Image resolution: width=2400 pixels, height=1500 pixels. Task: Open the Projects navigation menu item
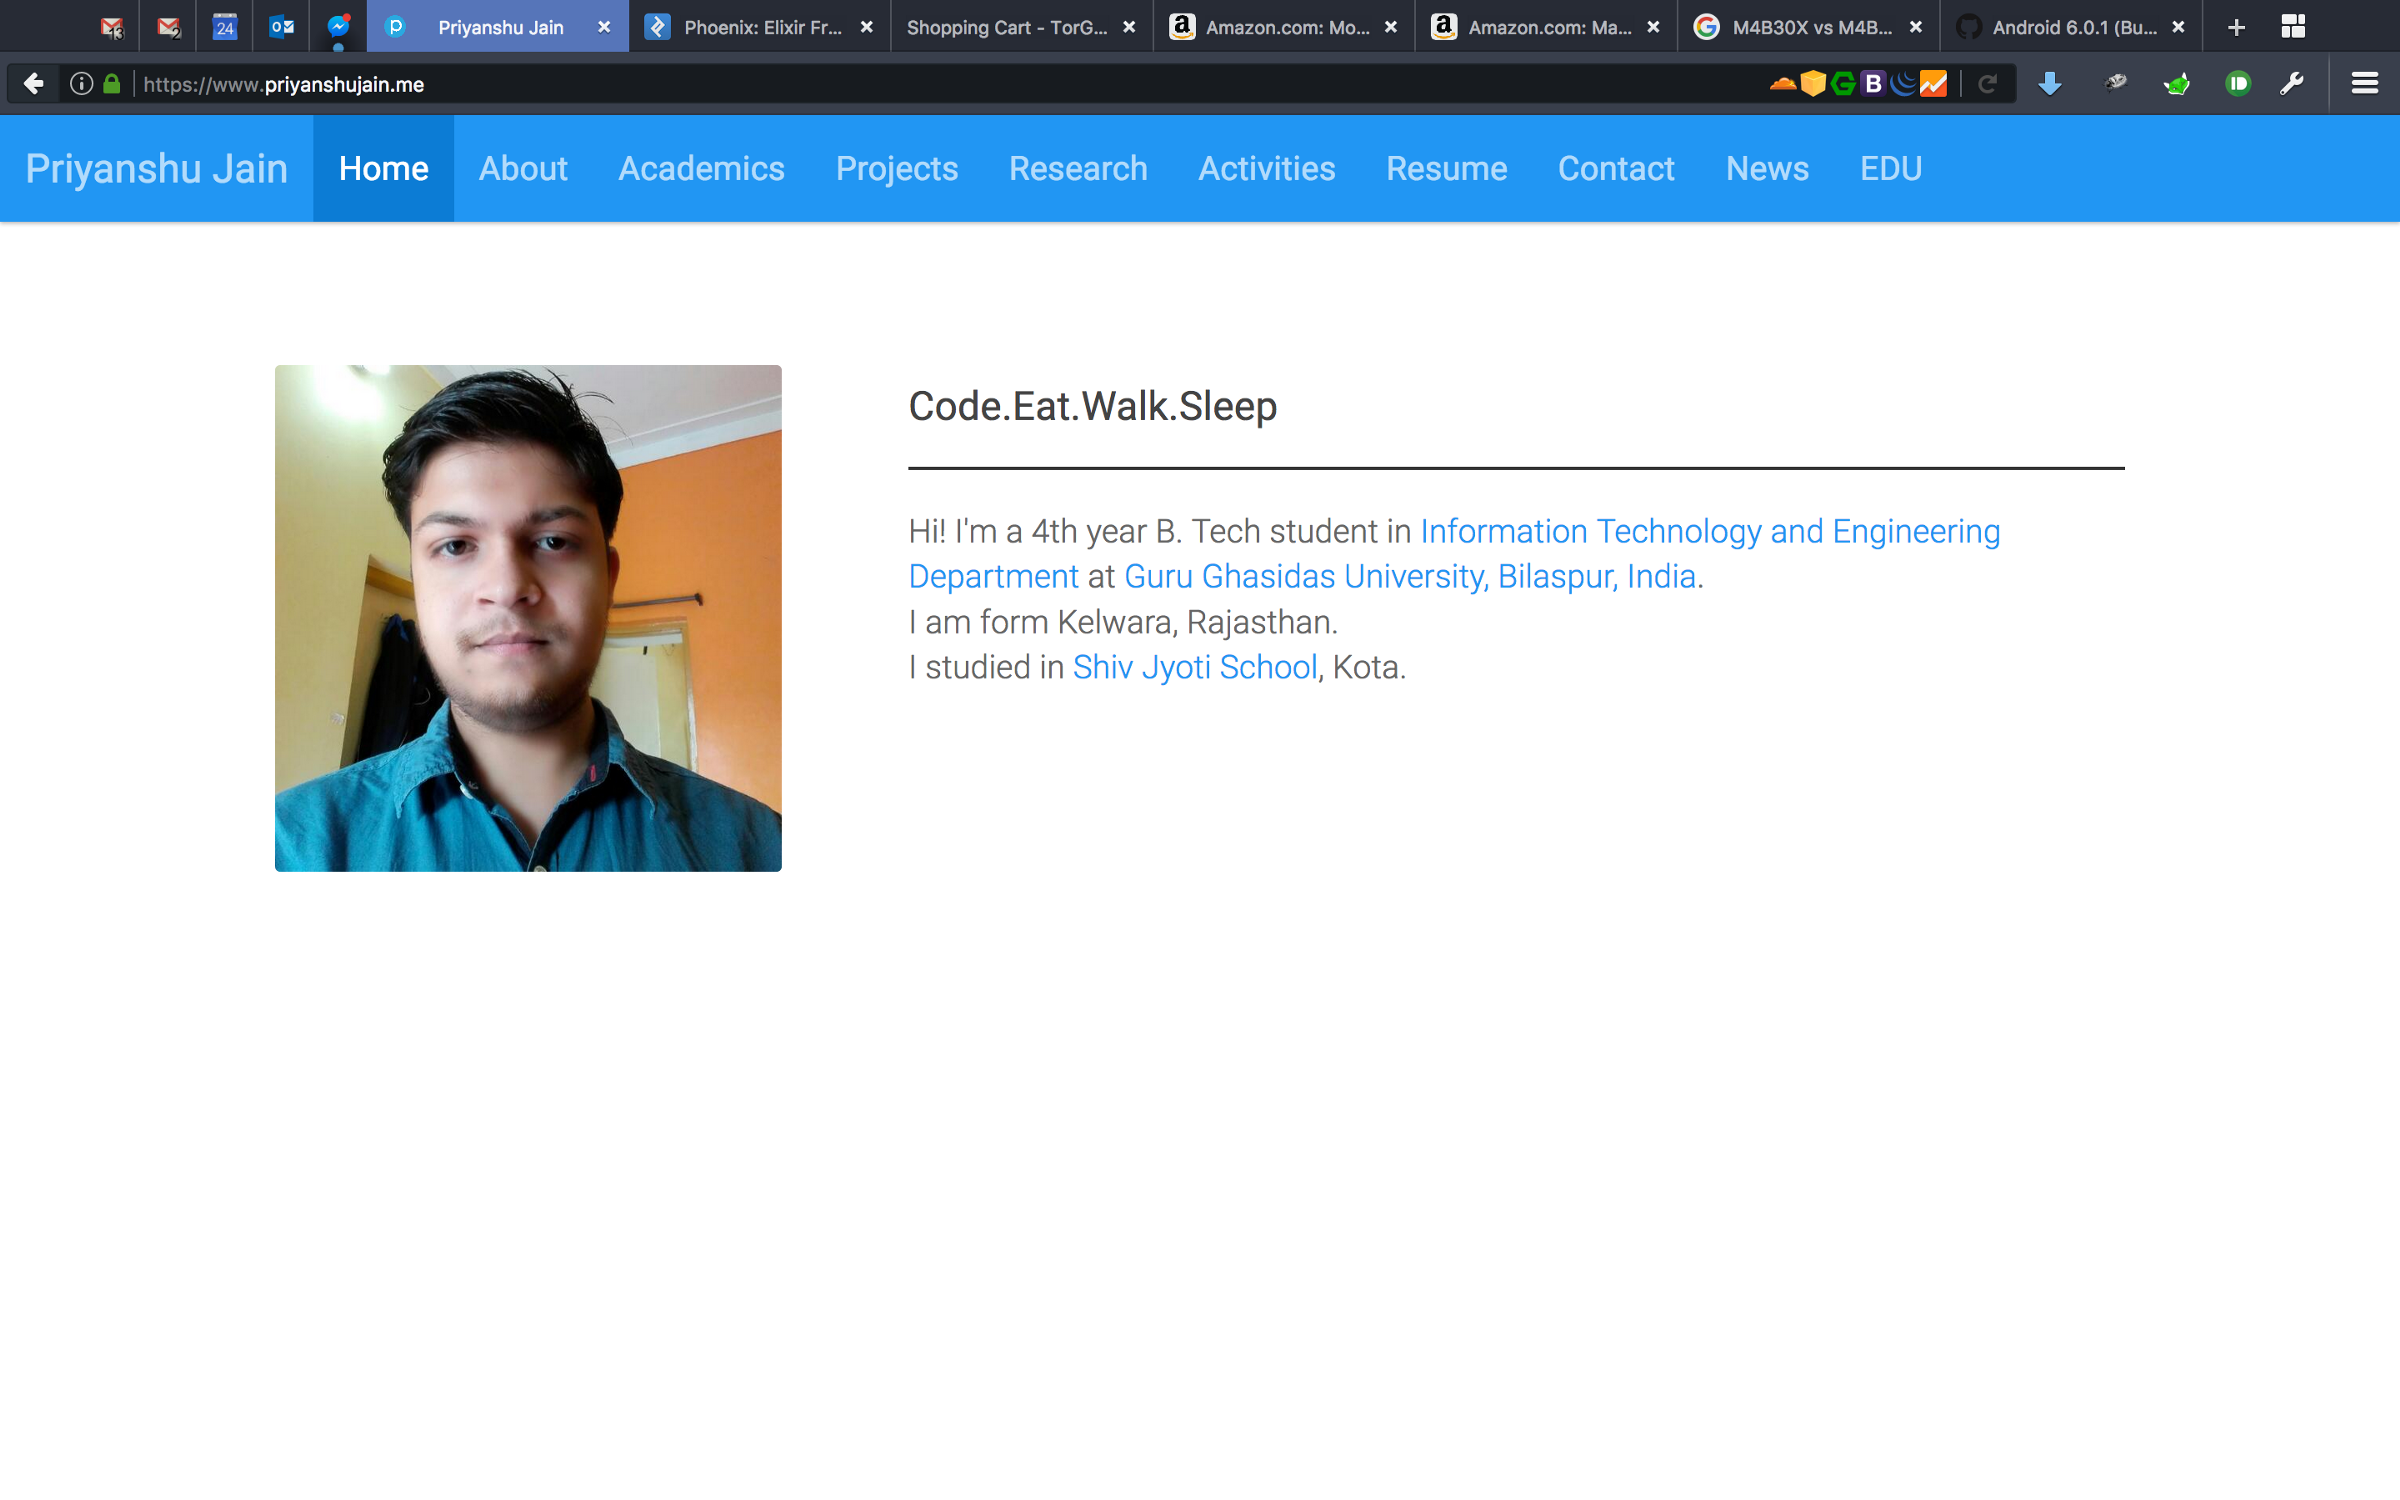click(897, 168)
